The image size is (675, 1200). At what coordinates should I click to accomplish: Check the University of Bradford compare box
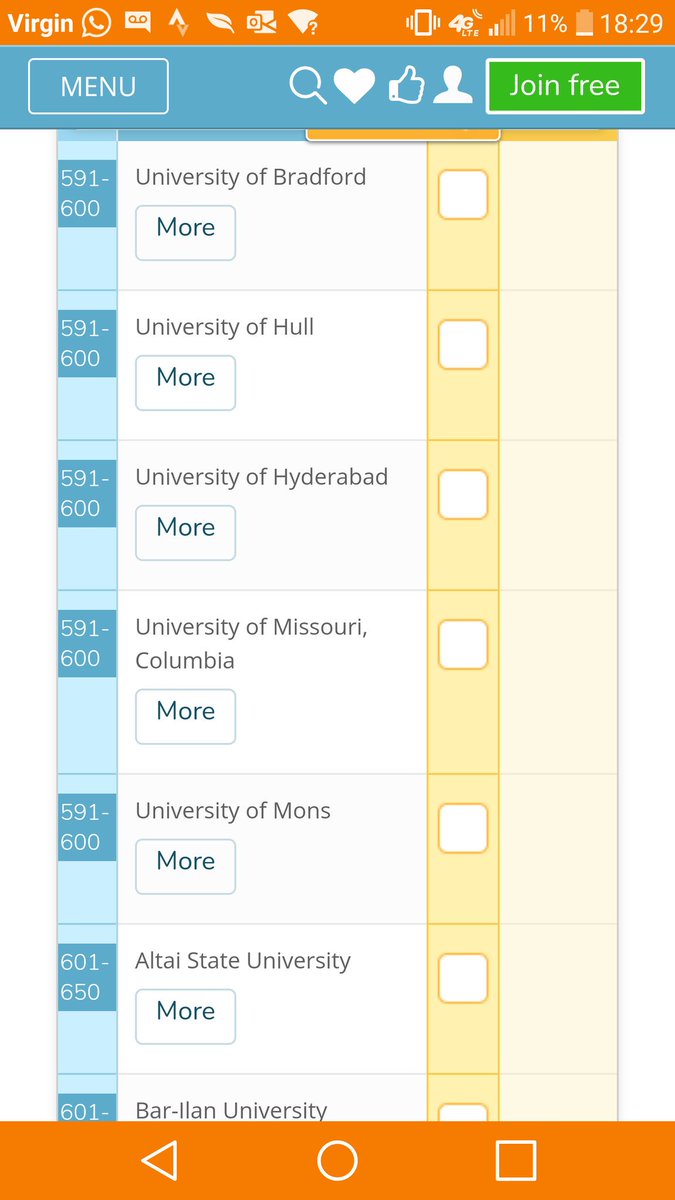[x=463, y=195]
